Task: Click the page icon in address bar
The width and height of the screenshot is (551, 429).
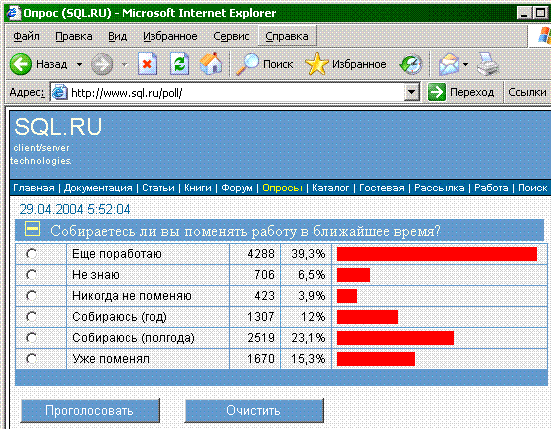Action: click(x=60, y=92)
